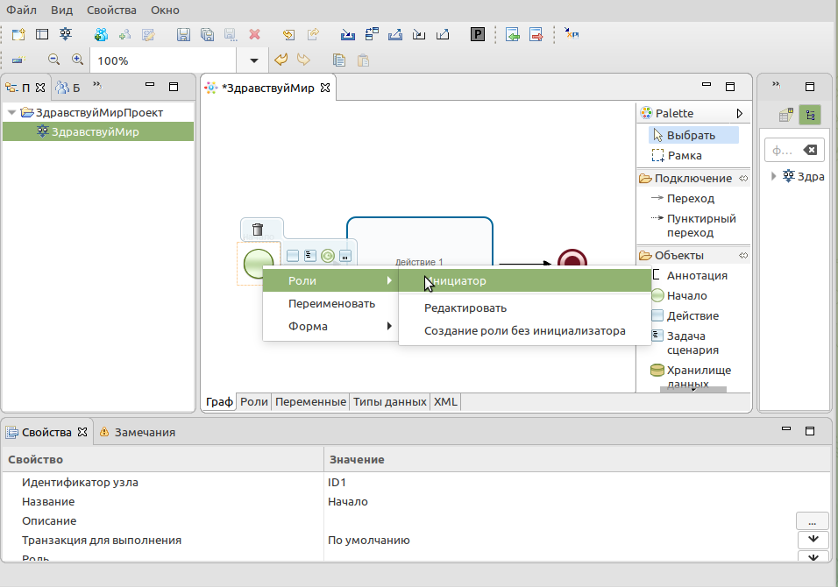Select the Действие palette object

685,316
